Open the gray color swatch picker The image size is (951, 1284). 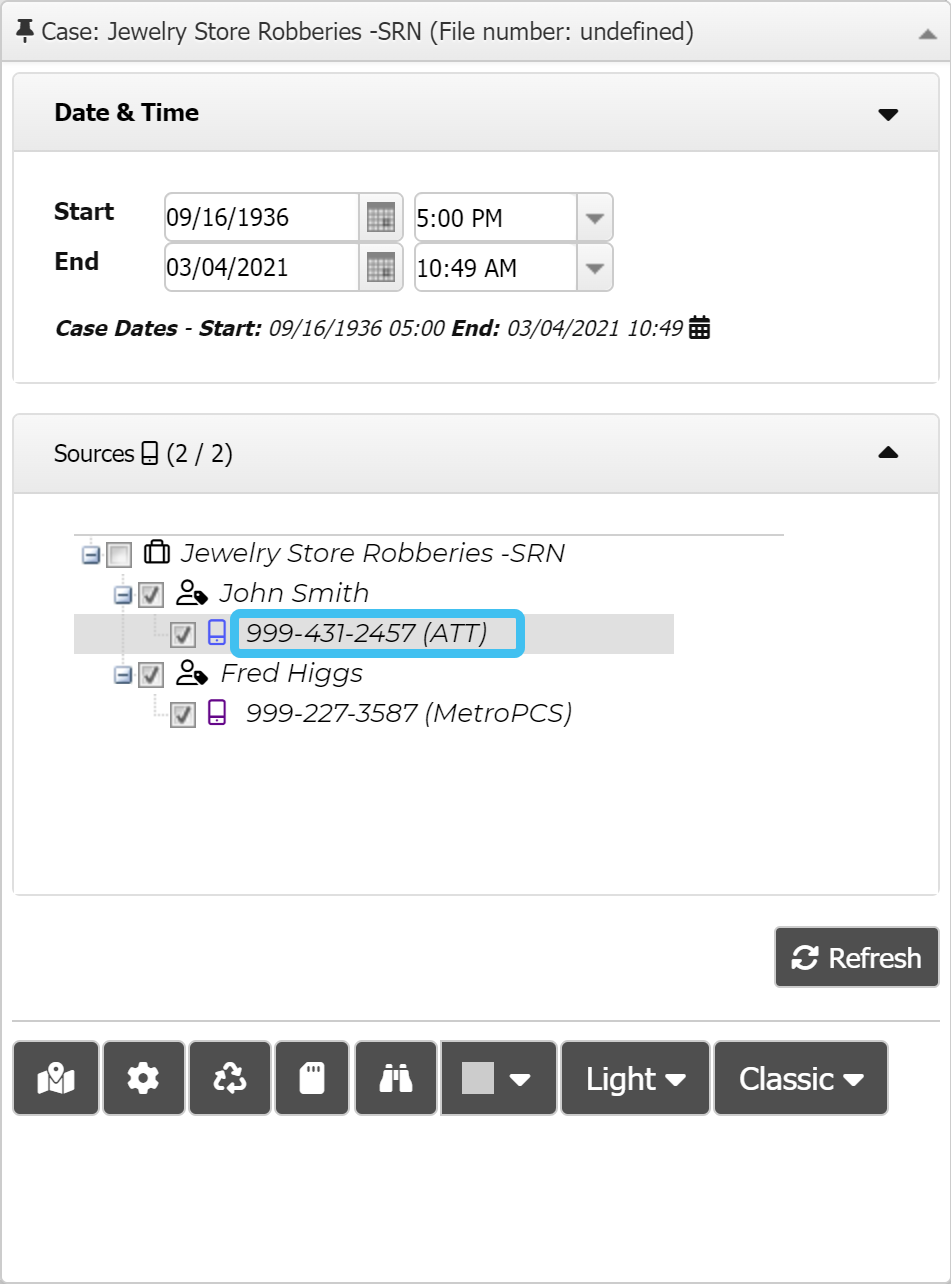(x=498, y=1078)
